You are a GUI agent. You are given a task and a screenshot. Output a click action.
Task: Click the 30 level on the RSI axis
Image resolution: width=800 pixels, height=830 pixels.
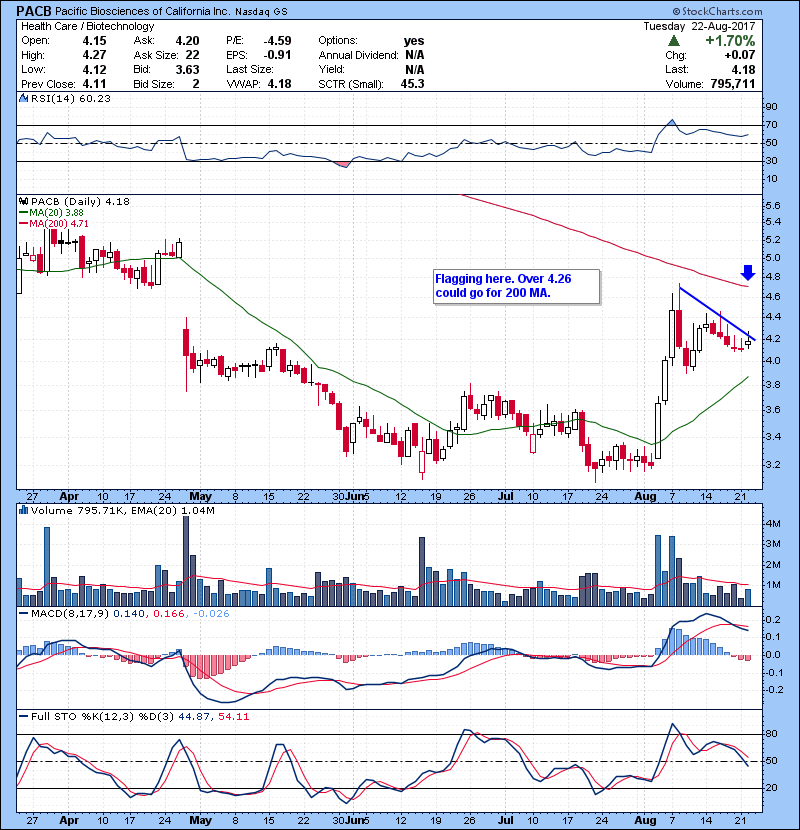point(771,161)
